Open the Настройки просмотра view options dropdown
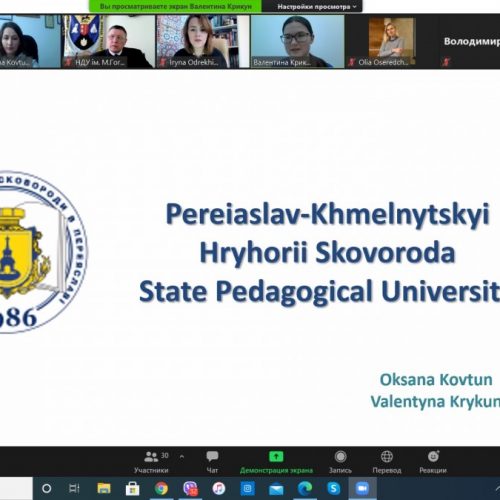 (x=317, y=6)
